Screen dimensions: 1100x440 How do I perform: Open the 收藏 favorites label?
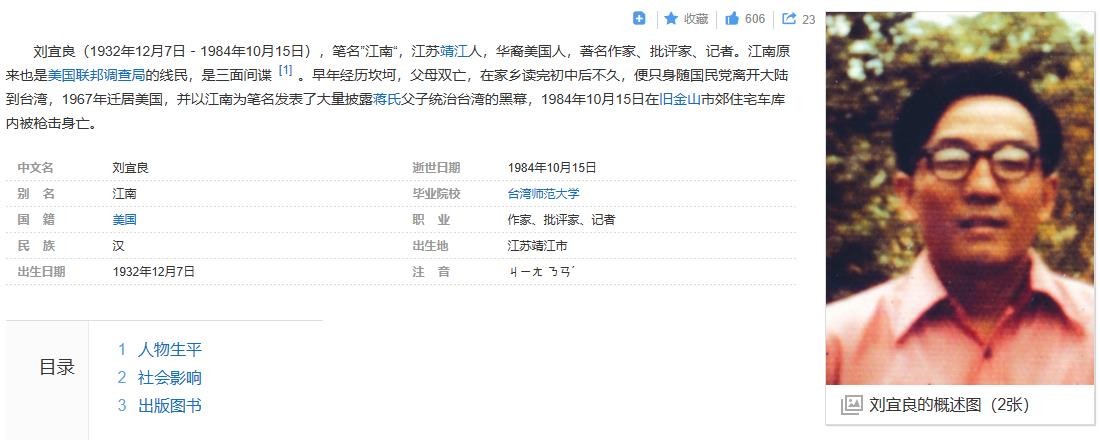click(696, 18)
